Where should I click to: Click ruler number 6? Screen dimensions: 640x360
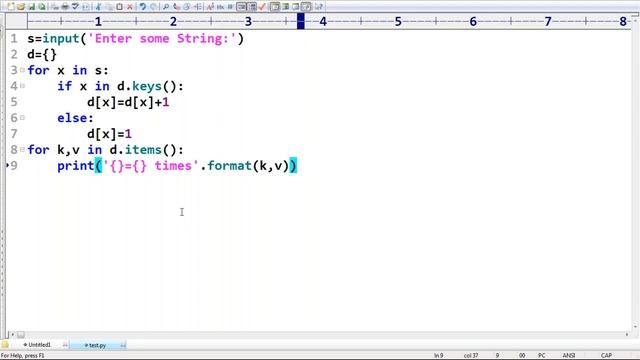click(473, 21)
